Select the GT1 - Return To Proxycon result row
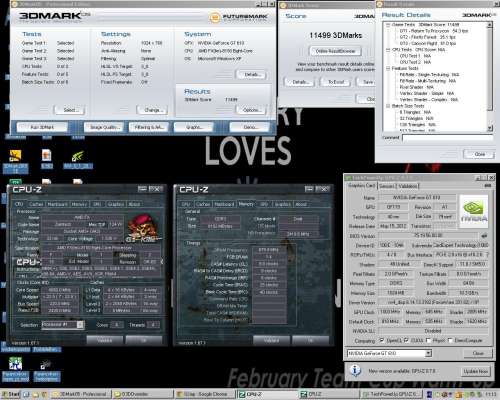The height and width of the screenshot is (400, 500). 434,31
